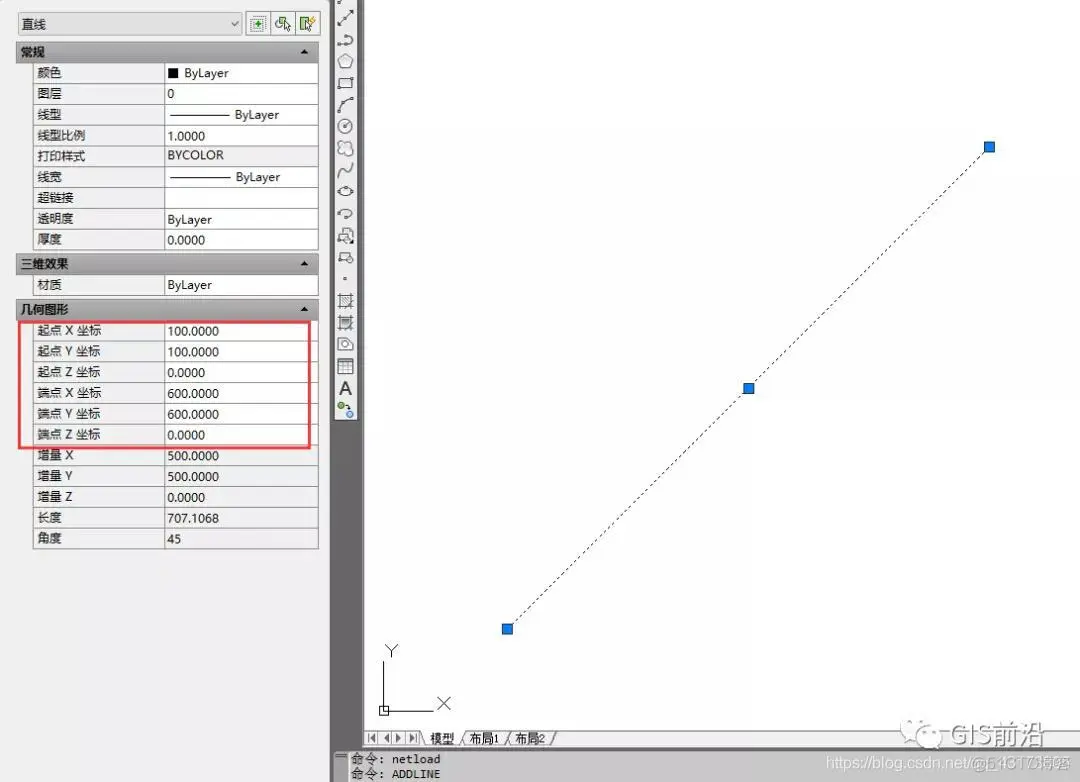
Task: Click the first layout tab navigation arrow
Action: point(372,738)
